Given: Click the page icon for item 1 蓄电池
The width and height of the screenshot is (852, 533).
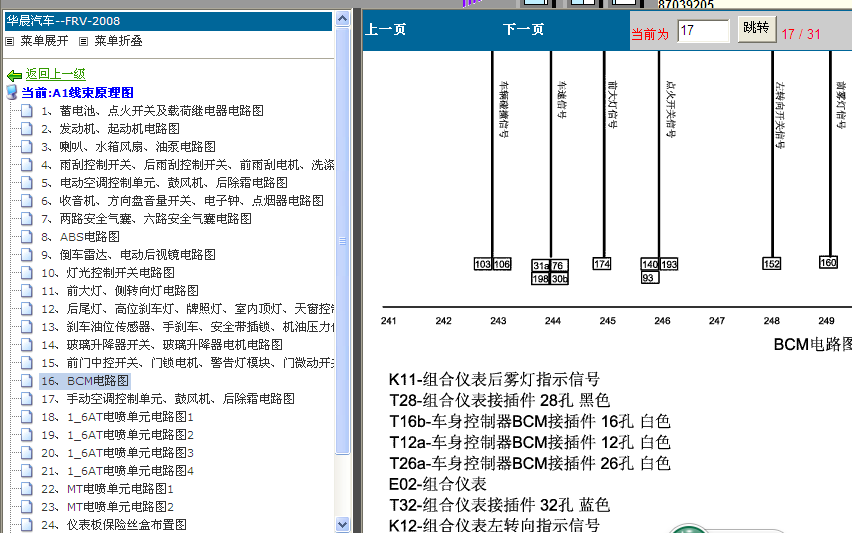Looking at the screenshot, I should point(27,111).
